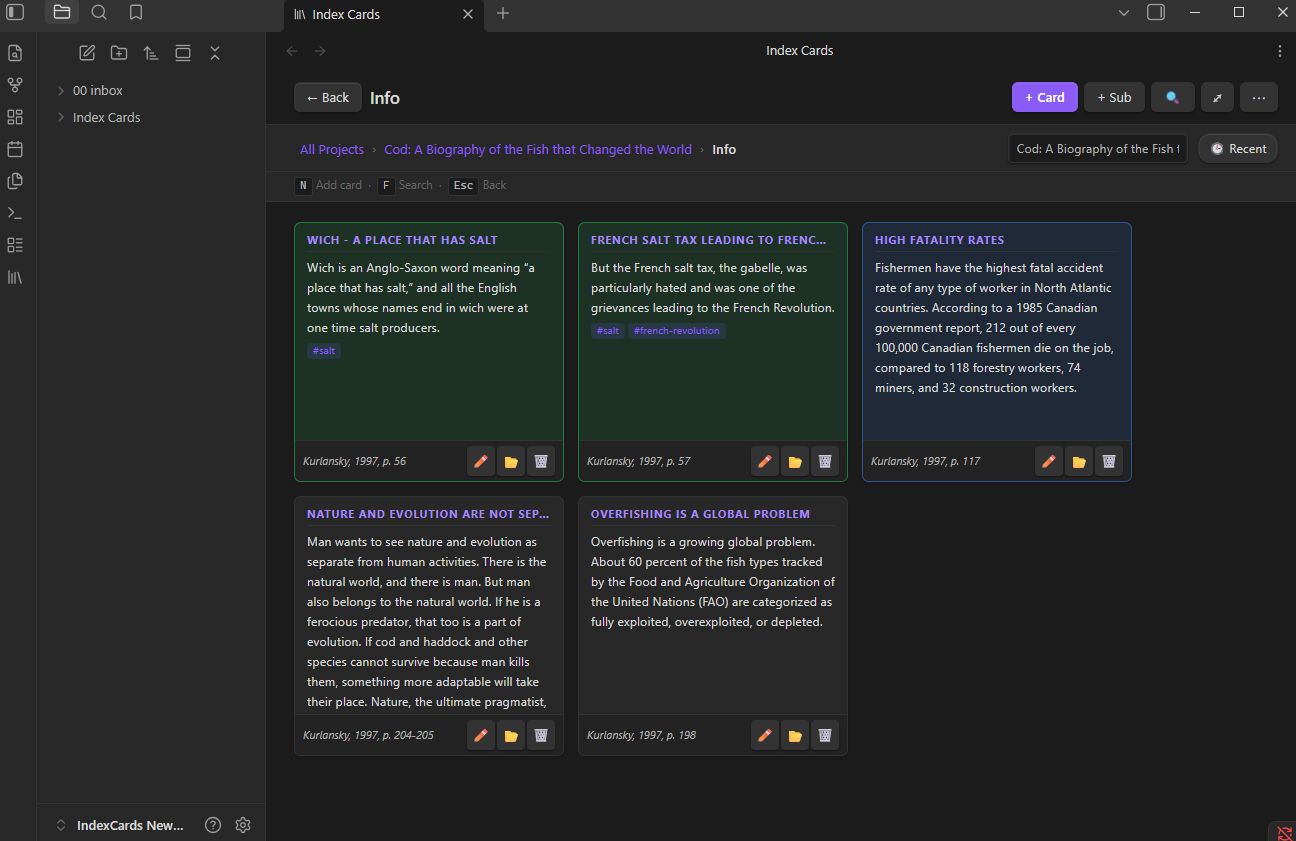
Task: Create a new folder in file explorer
Action: [x=119, y=53]
